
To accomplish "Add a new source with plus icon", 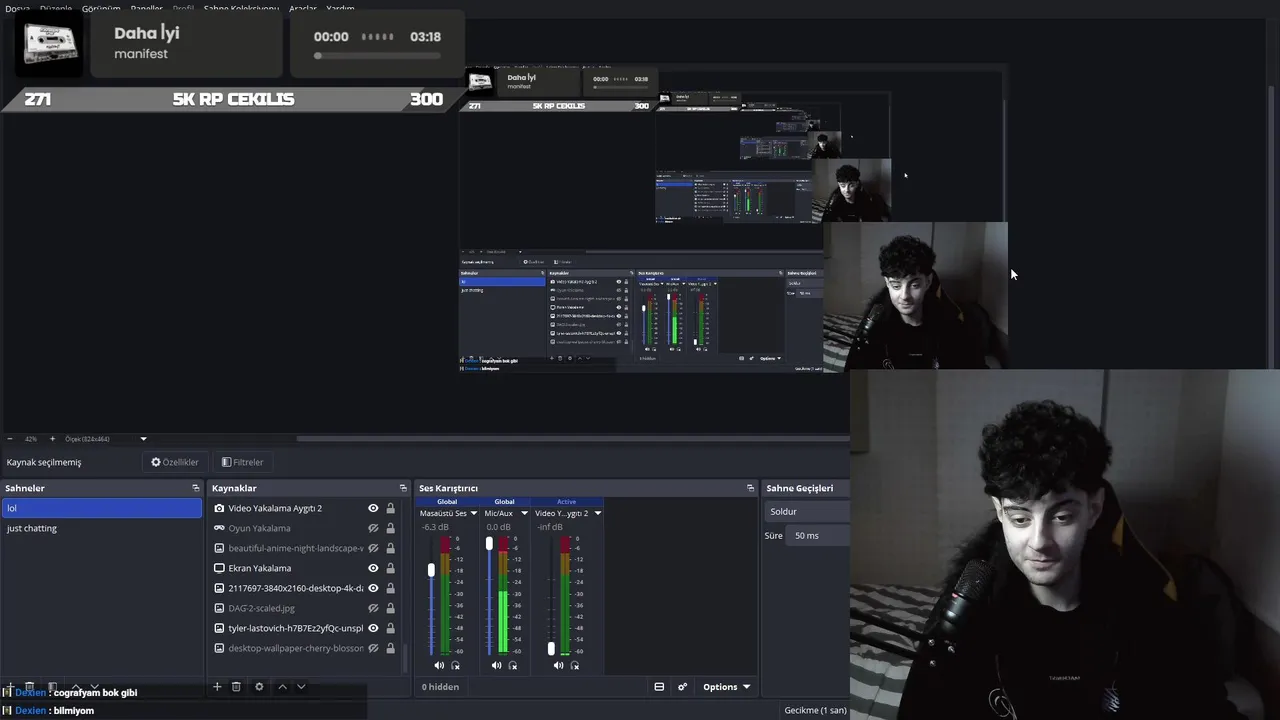I will (217, 687).
